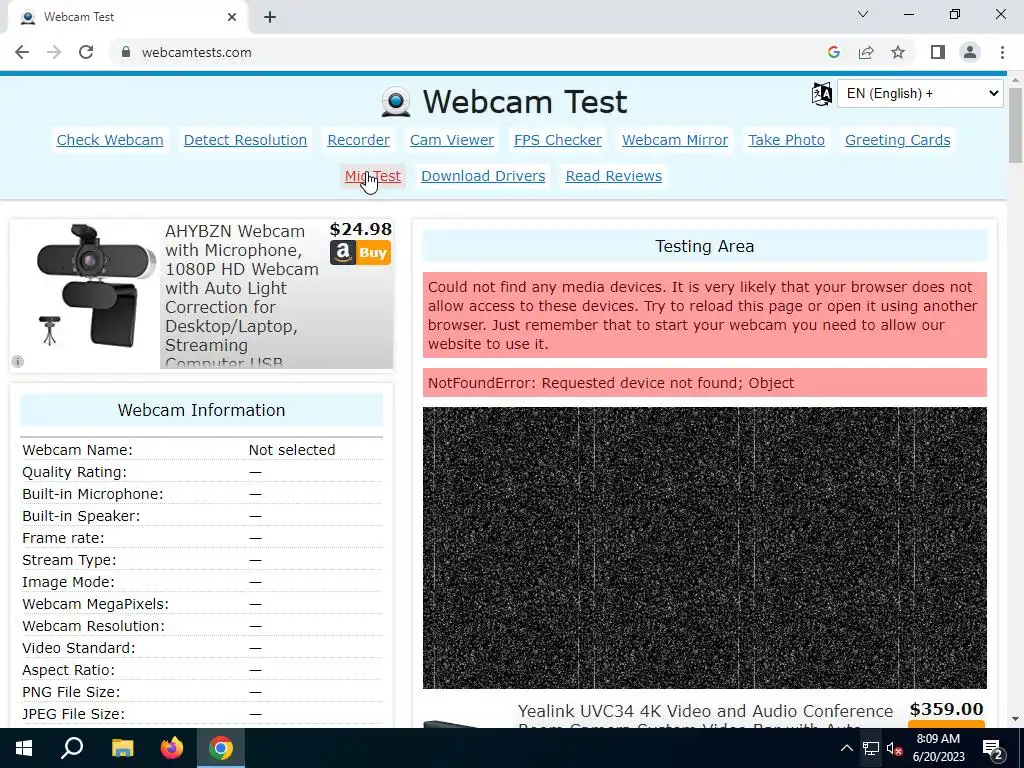Image resolution: width=1024 pixels, height=768 pixels.
Task: Click the Frame rate label
Action: pos(63,538)
